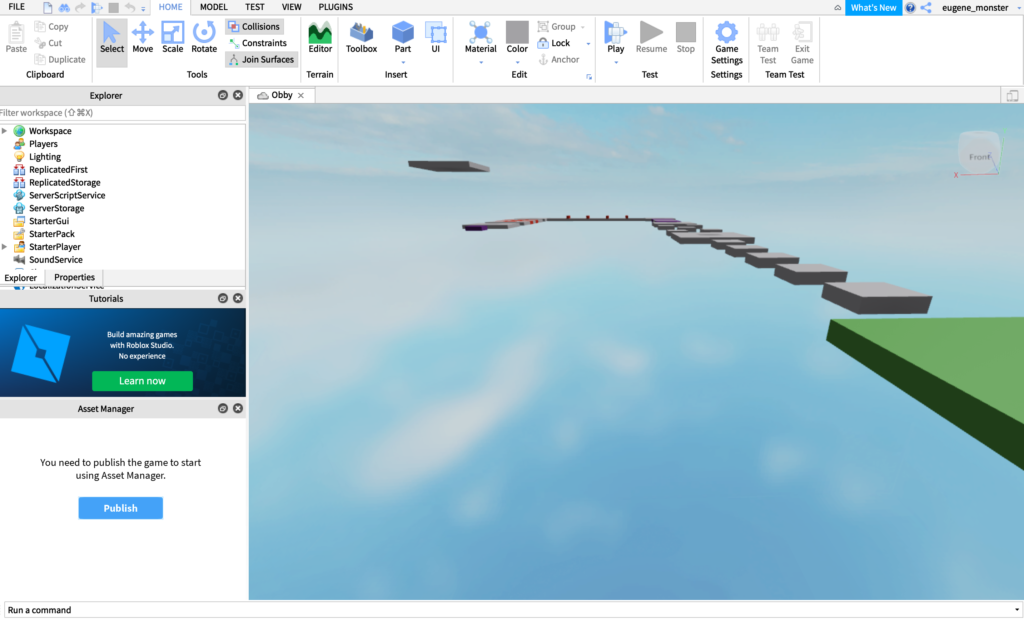Viewport: 1024px width, 620px height.
Task: Click the What's New button
Action: [x=873, y=8]
